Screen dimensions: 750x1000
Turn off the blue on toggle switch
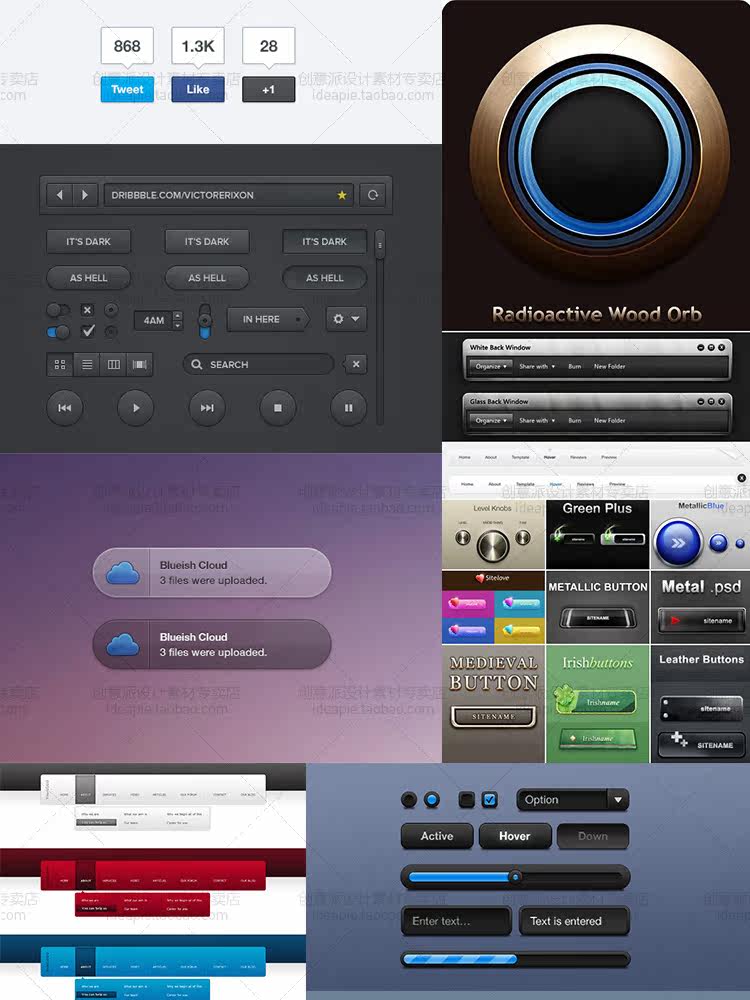[x=58, y=332]
